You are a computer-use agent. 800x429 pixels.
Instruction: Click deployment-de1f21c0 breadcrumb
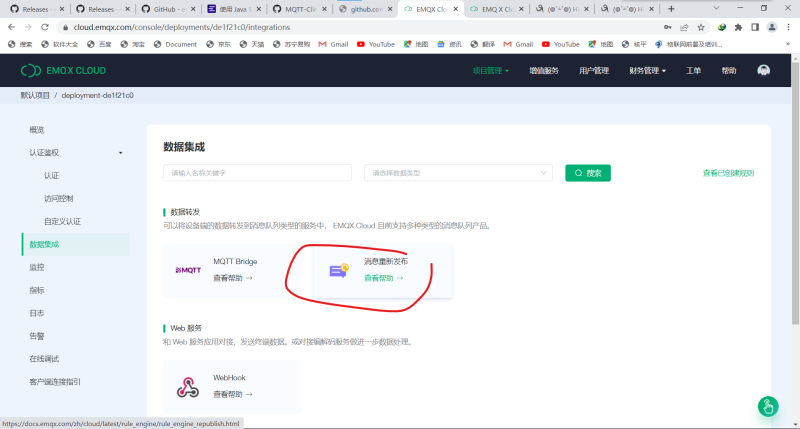point(97,95)
